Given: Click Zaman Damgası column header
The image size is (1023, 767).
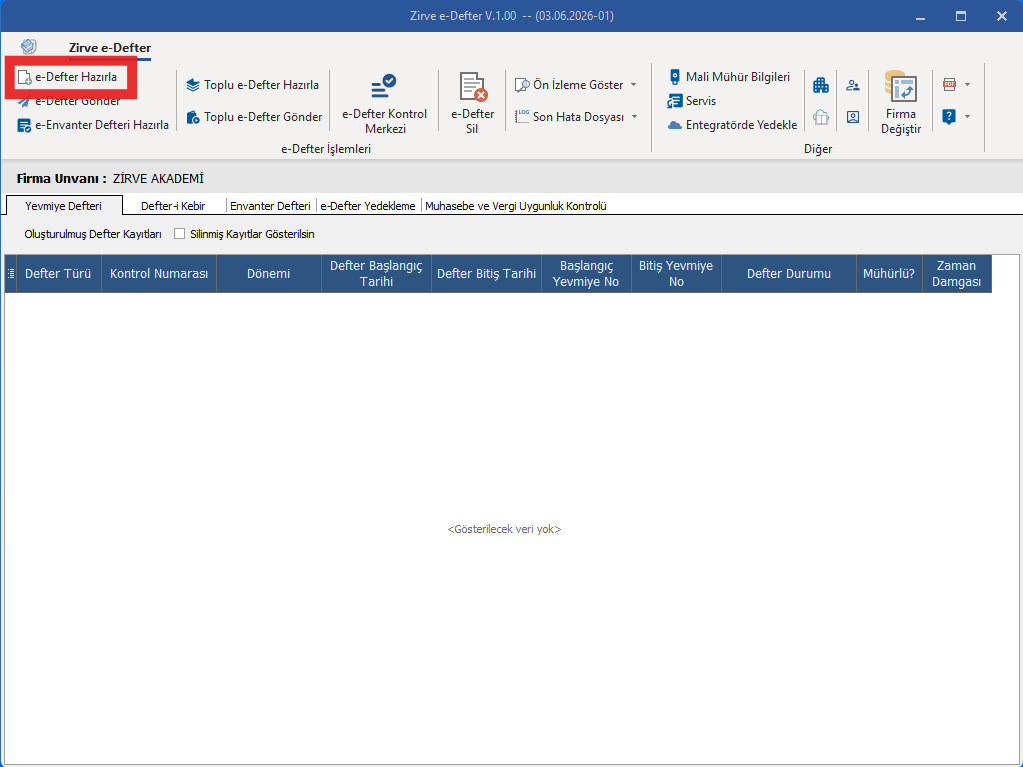Looking at the screenshot, I should coord(956,274).
